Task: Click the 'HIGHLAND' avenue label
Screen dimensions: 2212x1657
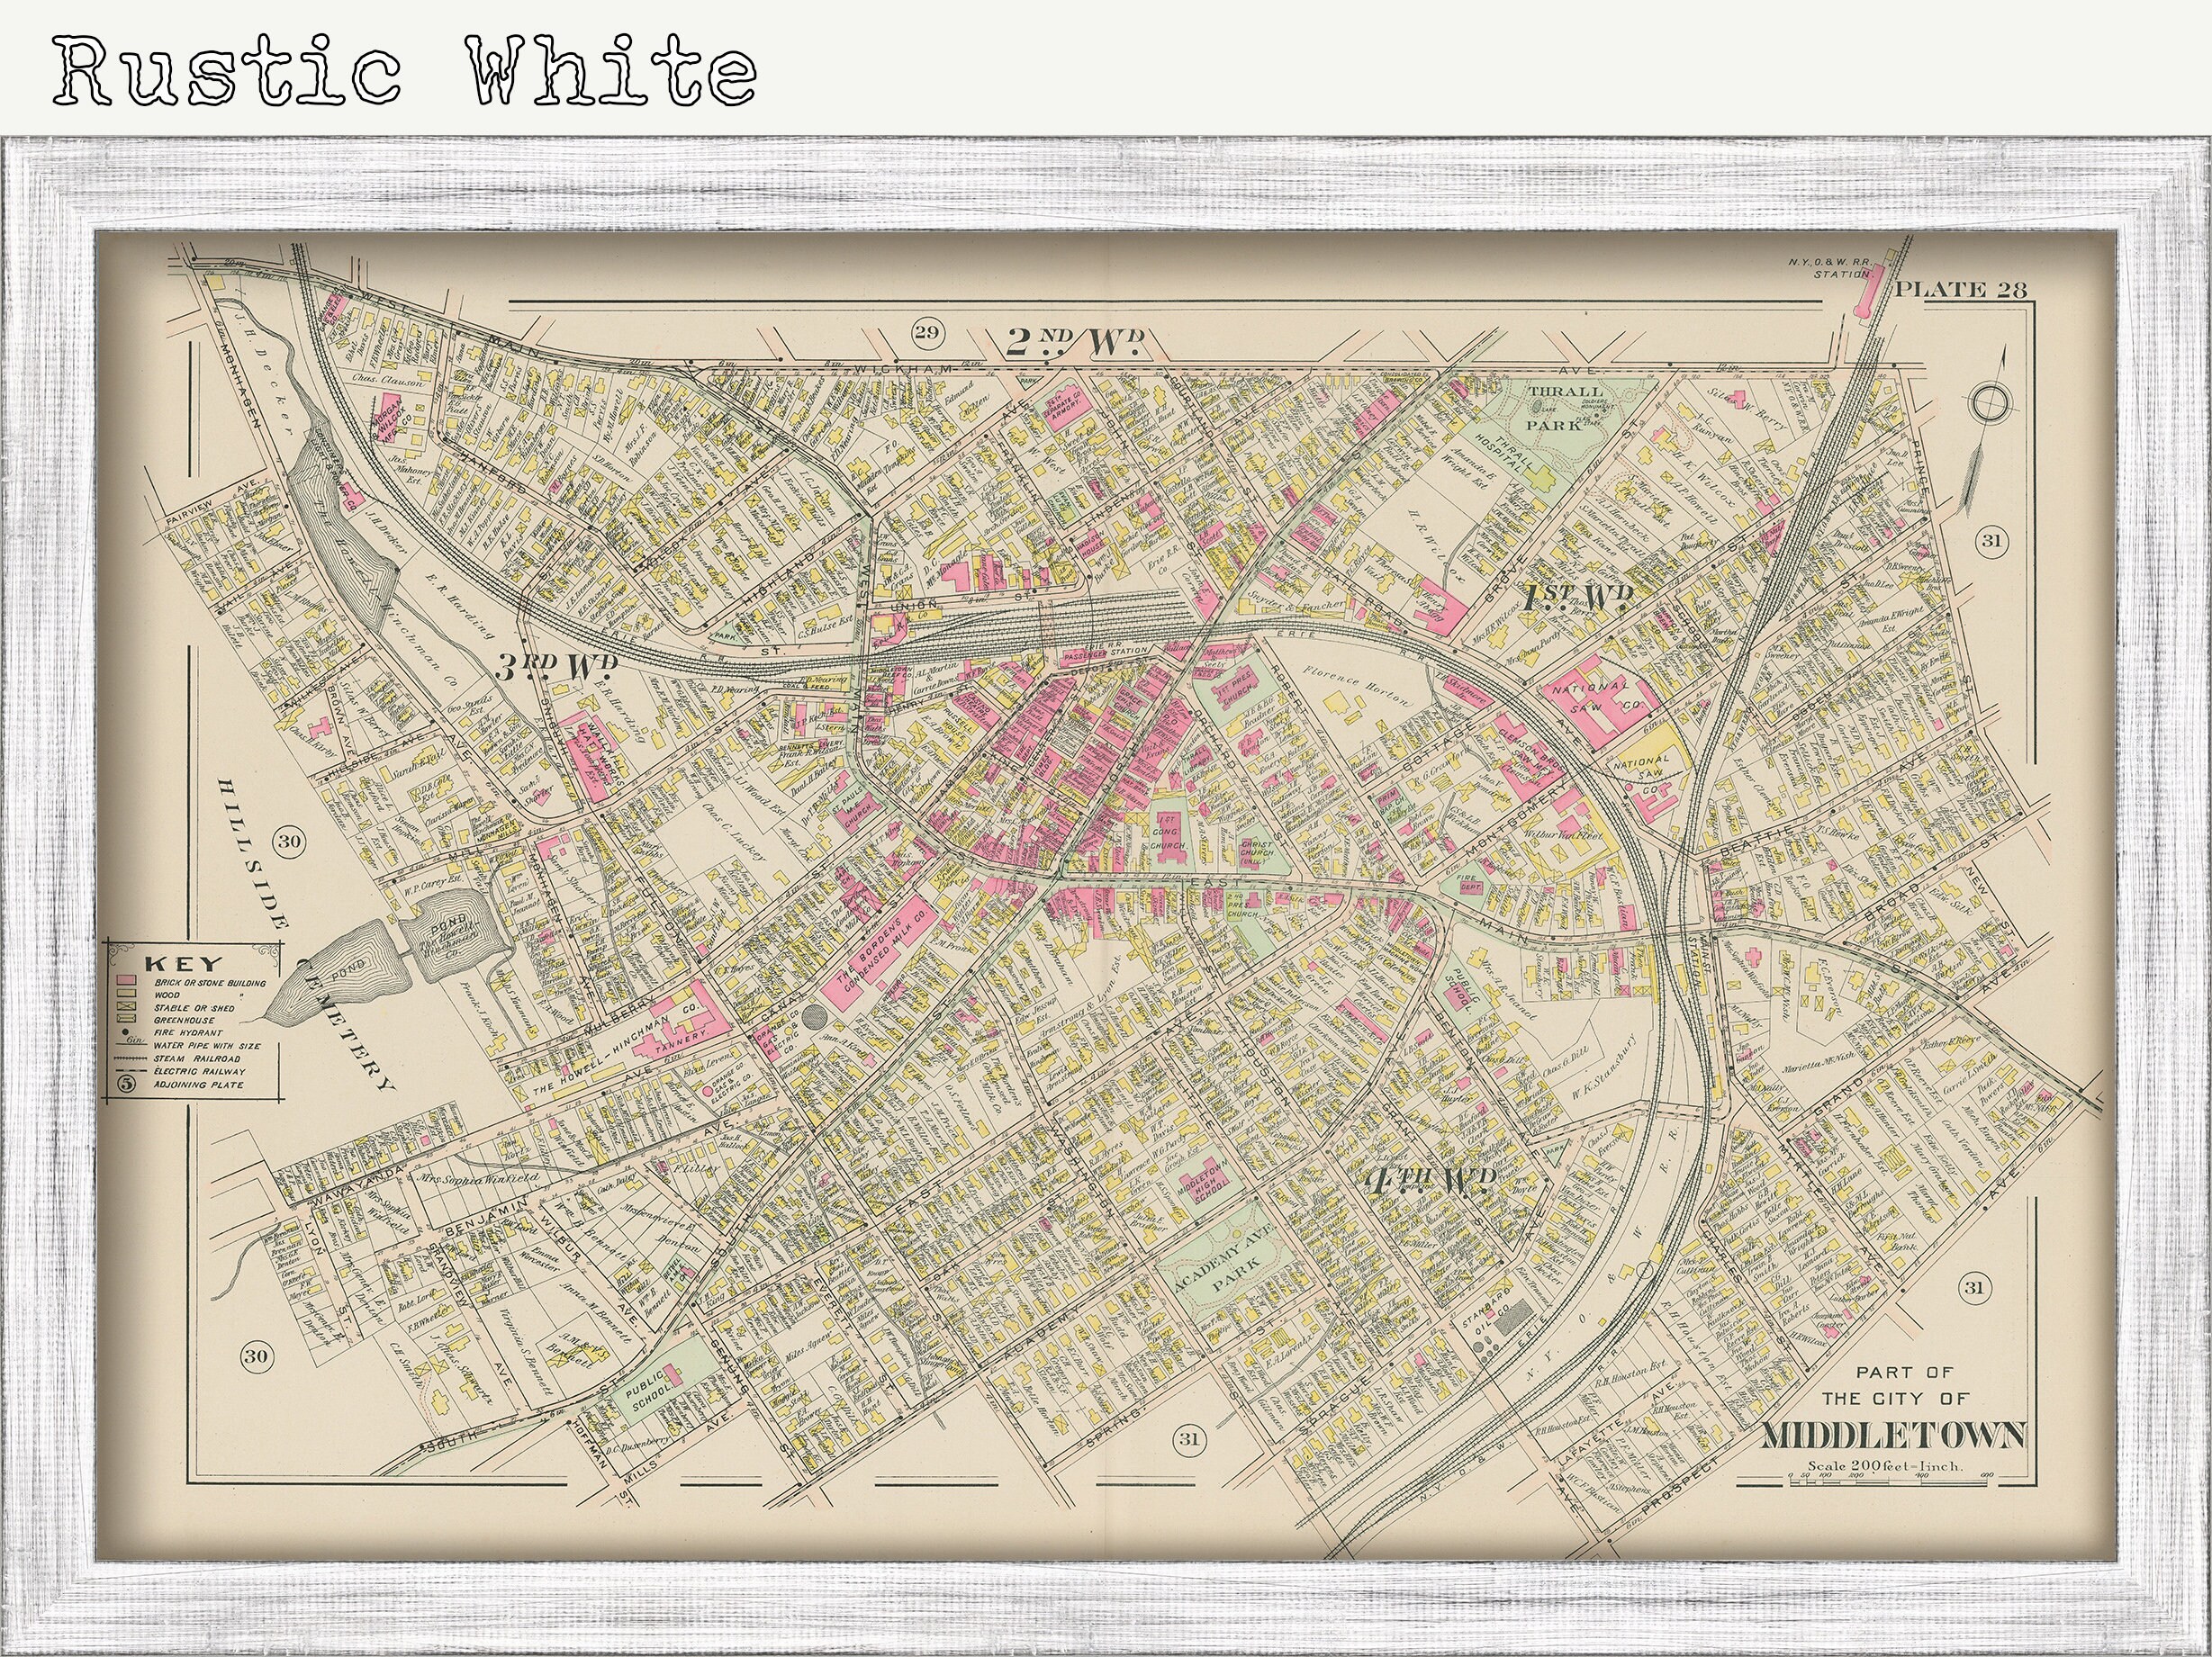Action: (x=780, y=581)
